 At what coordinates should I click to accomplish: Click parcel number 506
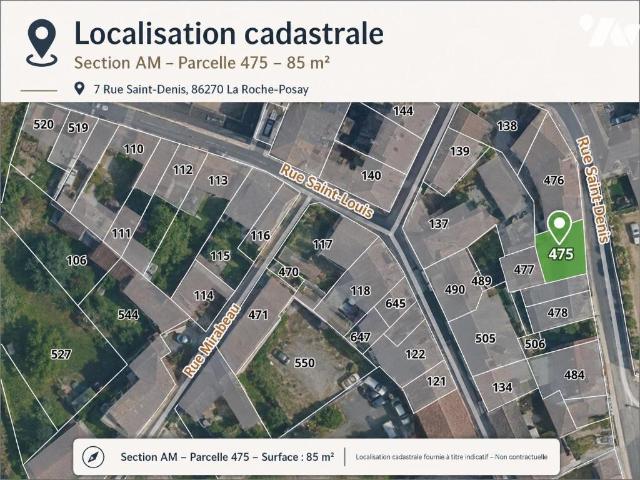click(x=535, y=344)
